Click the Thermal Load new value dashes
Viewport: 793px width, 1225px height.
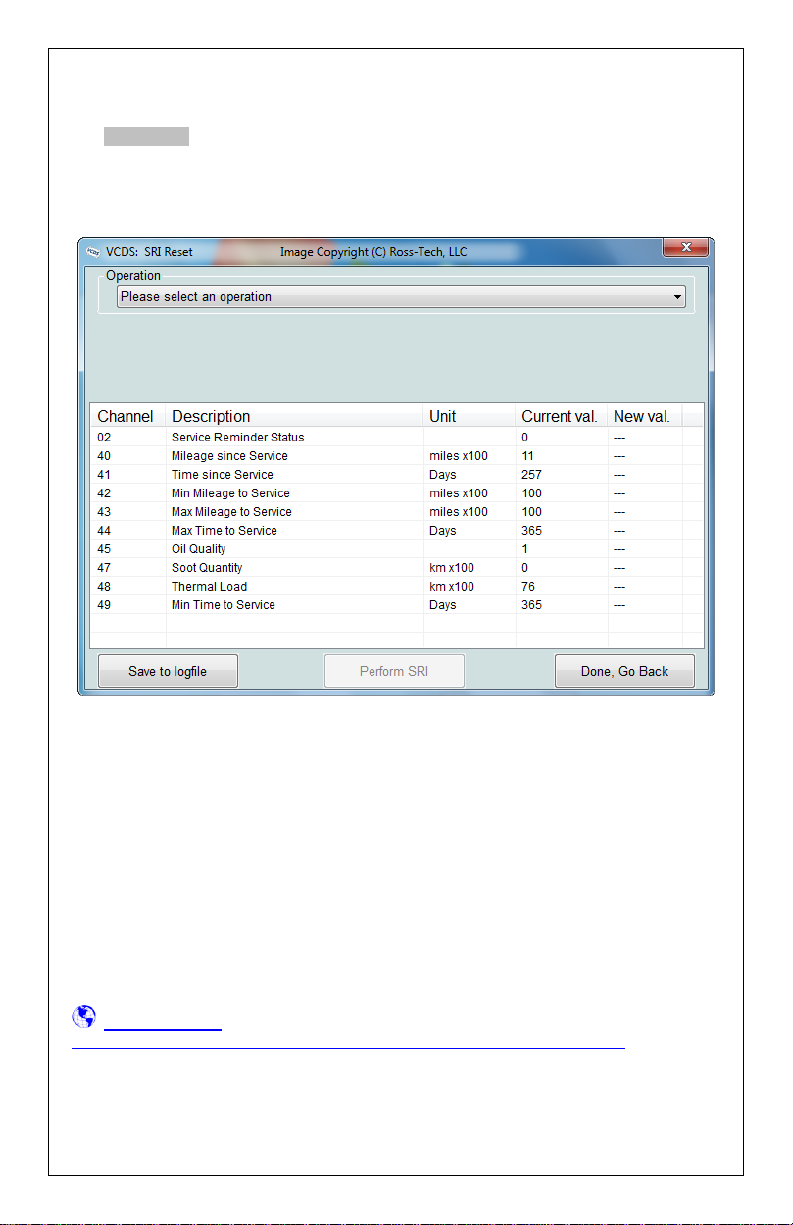tap(619, 586)
